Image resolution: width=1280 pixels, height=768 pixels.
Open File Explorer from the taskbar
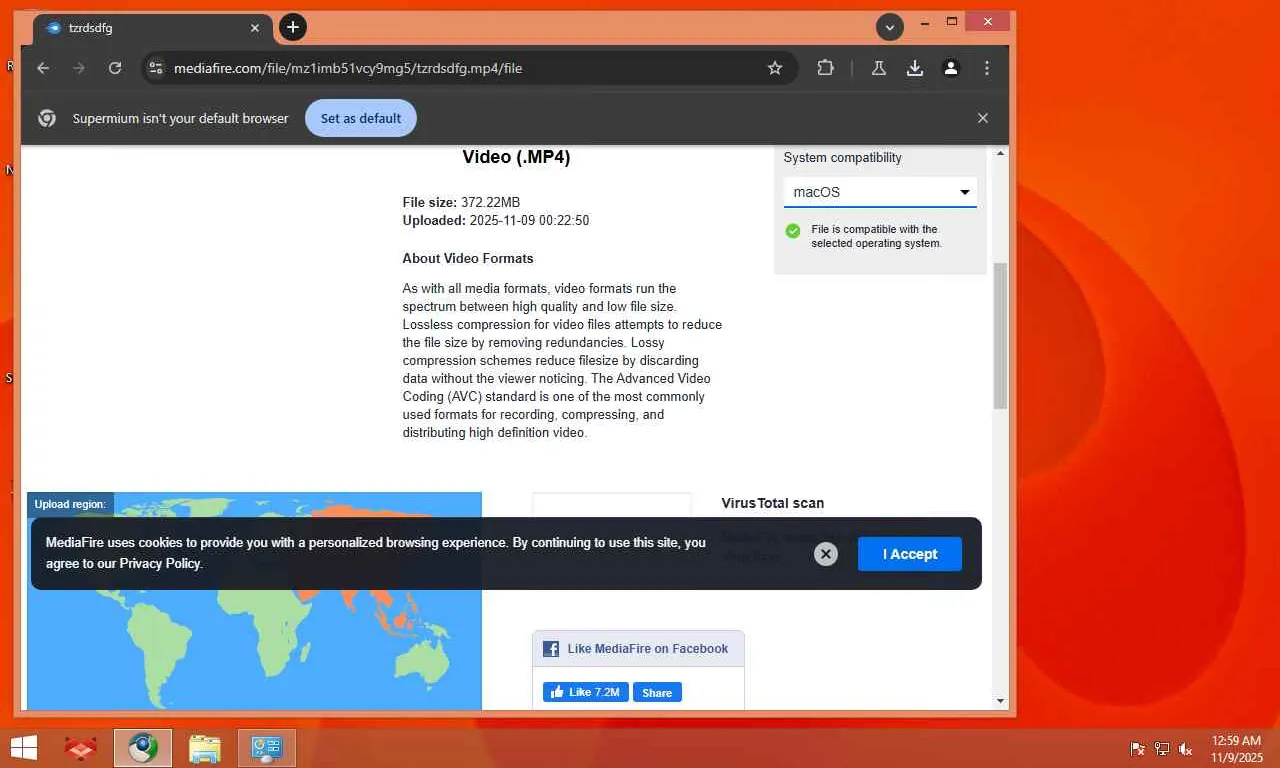pos(205,748)
